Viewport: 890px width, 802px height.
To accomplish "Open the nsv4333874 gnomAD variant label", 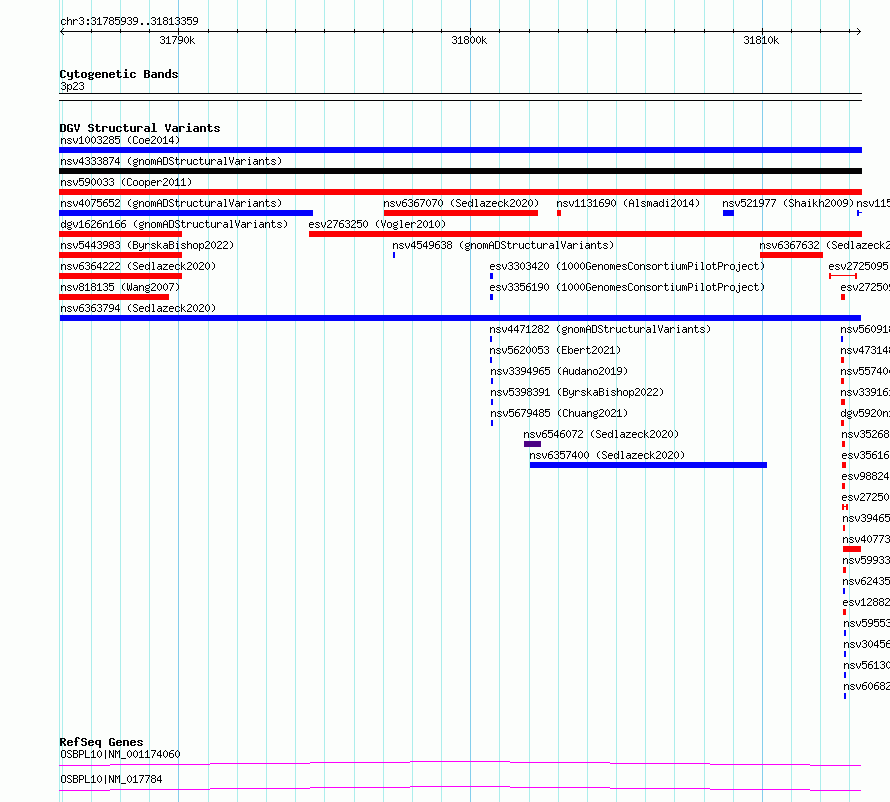I will coord(171,161).
